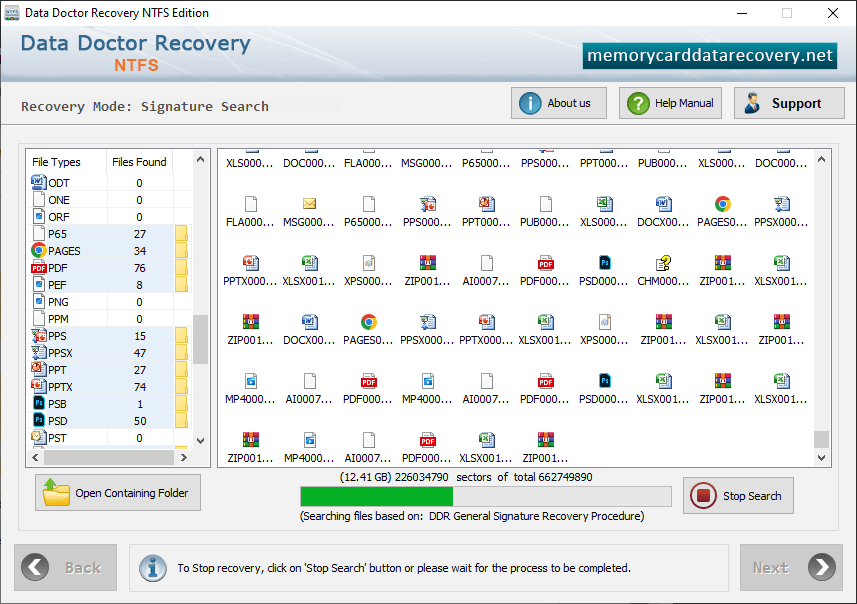Select the PST Outlook icon
The image size is (857, 604).
38,437
